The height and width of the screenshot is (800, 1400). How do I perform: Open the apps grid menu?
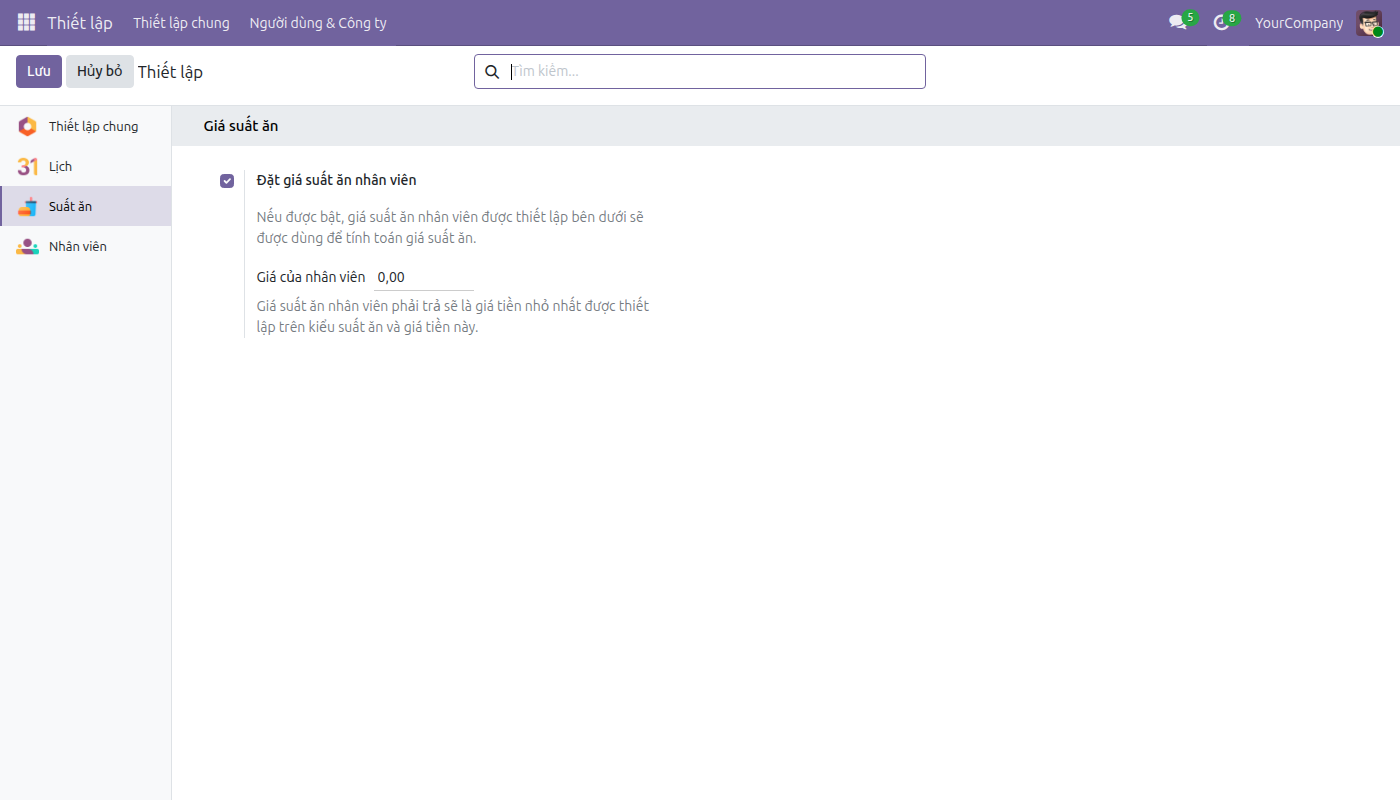(26, 22)
